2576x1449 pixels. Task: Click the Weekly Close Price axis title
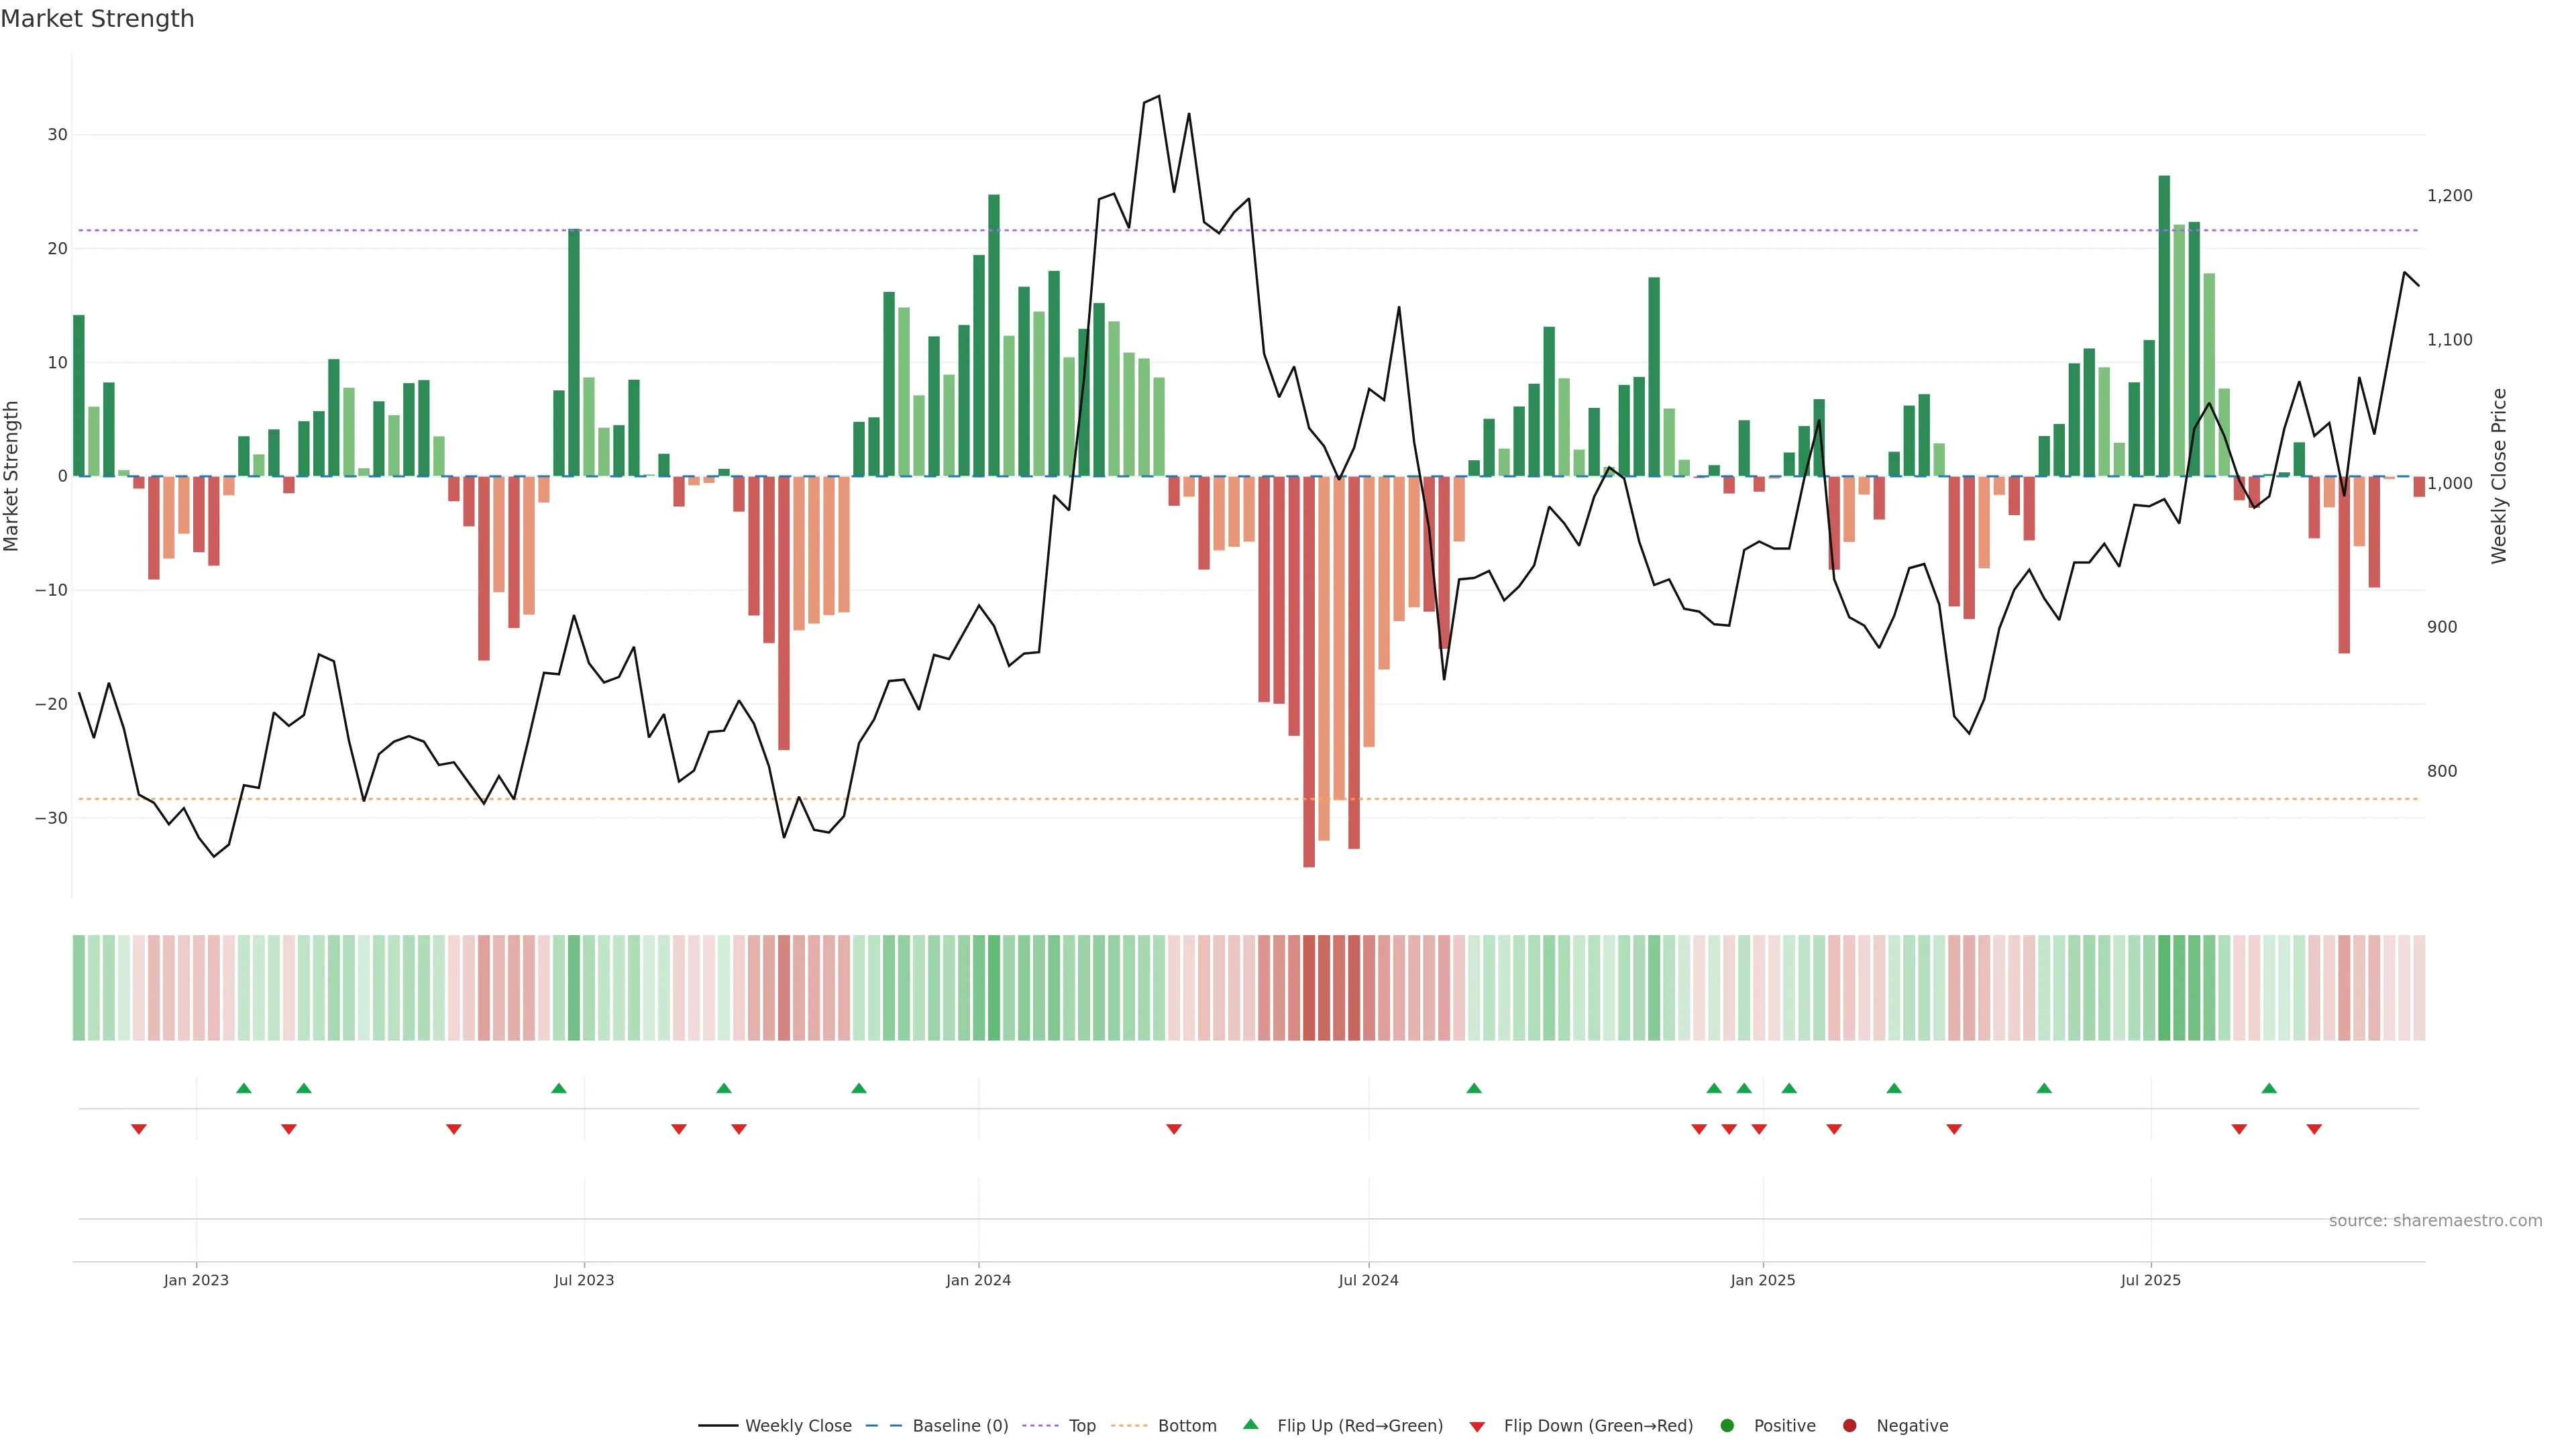pyautogui.click(x=2499, y=476)
